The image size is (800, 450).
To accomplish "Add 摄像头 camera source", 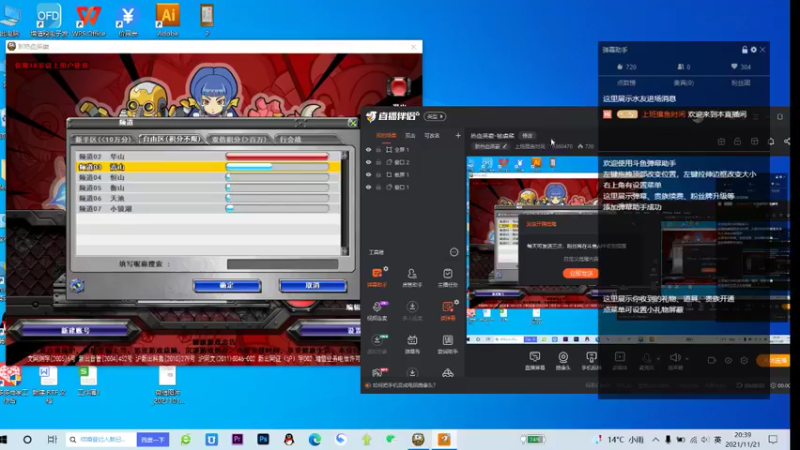I will pyautogui.click(x=563, y=360).
